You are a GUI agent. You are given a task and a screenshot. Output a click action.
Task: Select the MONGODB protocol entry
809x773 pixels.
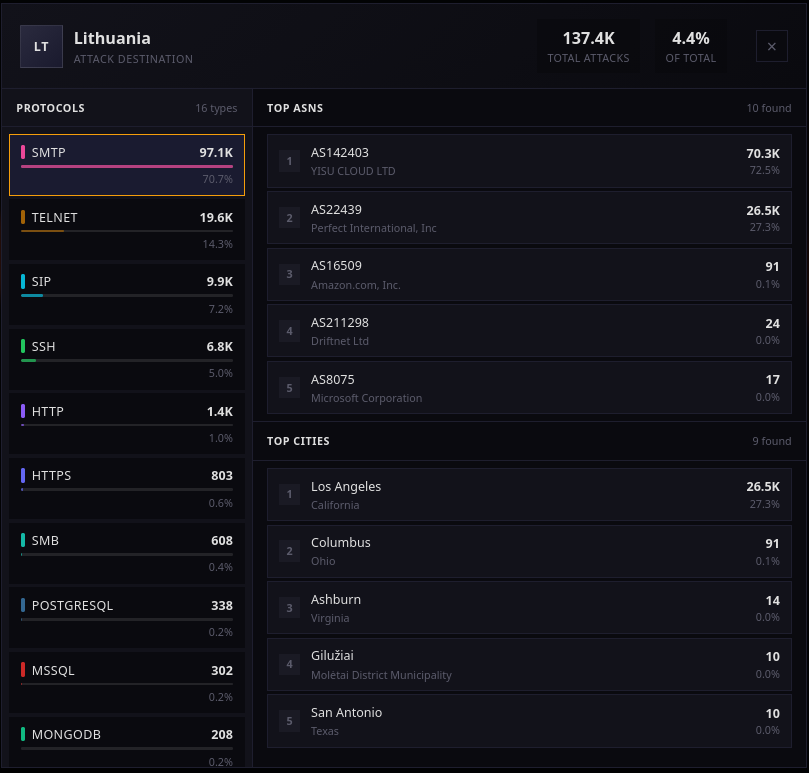pos(127,745)
